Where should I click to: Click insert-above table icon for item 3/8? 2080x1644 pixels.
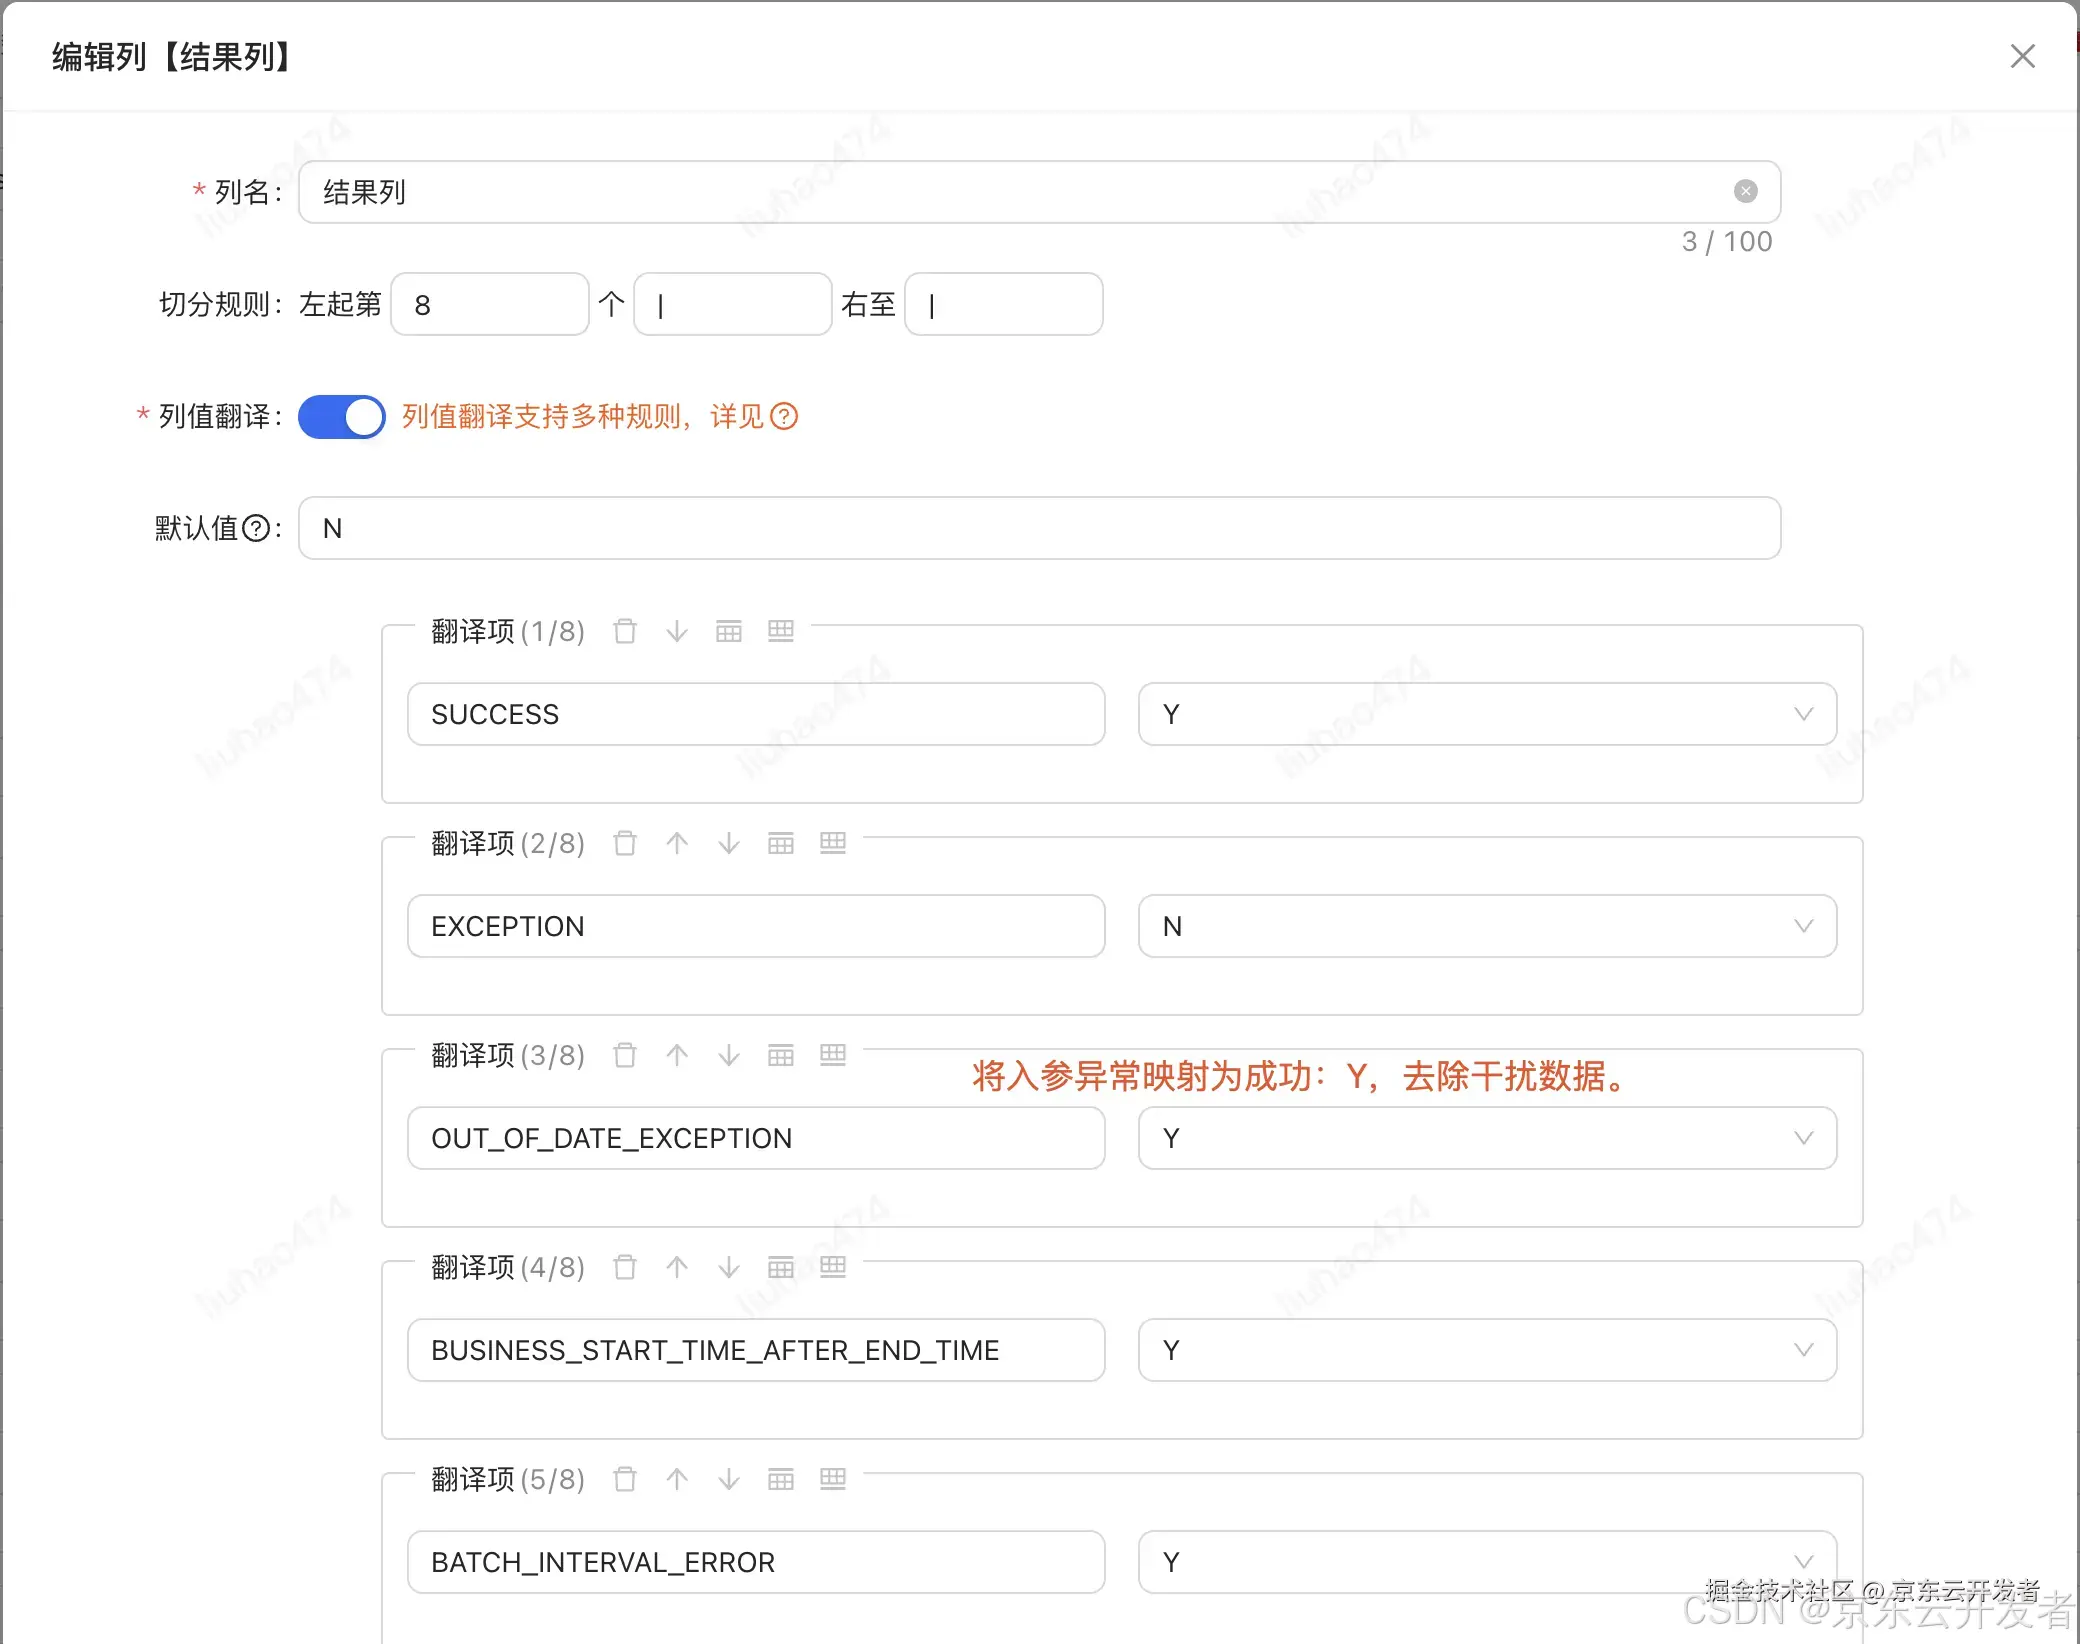tap(781, 1055)
